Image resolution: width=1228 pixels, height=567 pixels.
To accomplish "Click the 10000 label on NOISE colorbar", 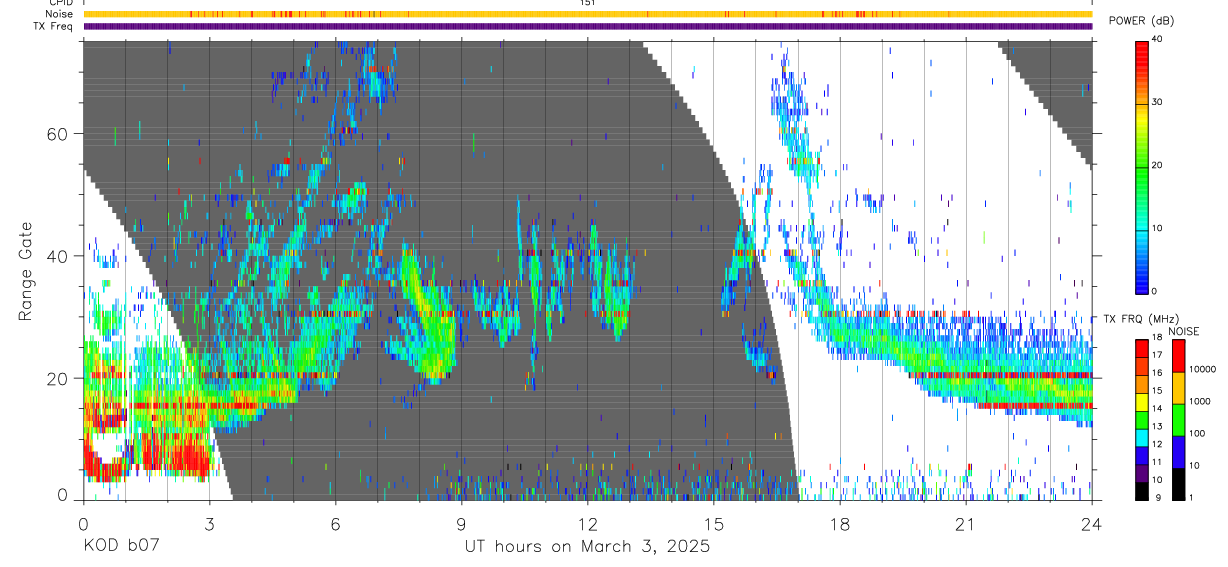I will click(1202, 369).
